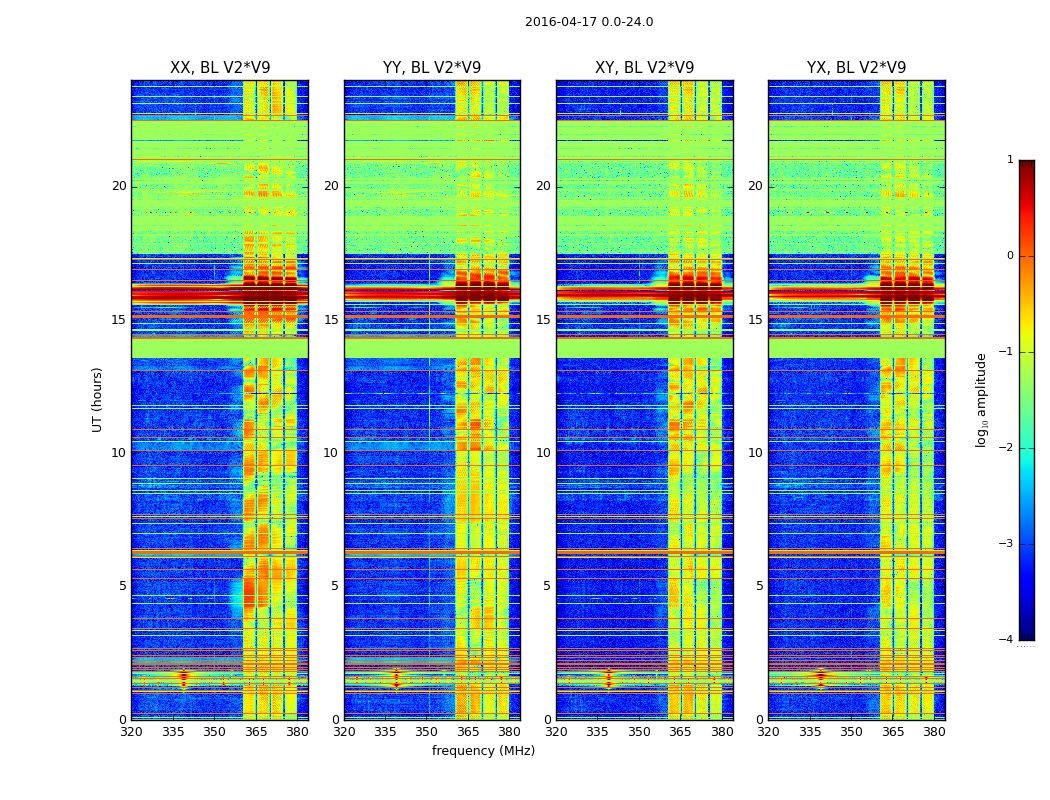Click the colorbar tick label '−2'
The height and width of the screenshot is (800, 1050).
click(1005, 447)
